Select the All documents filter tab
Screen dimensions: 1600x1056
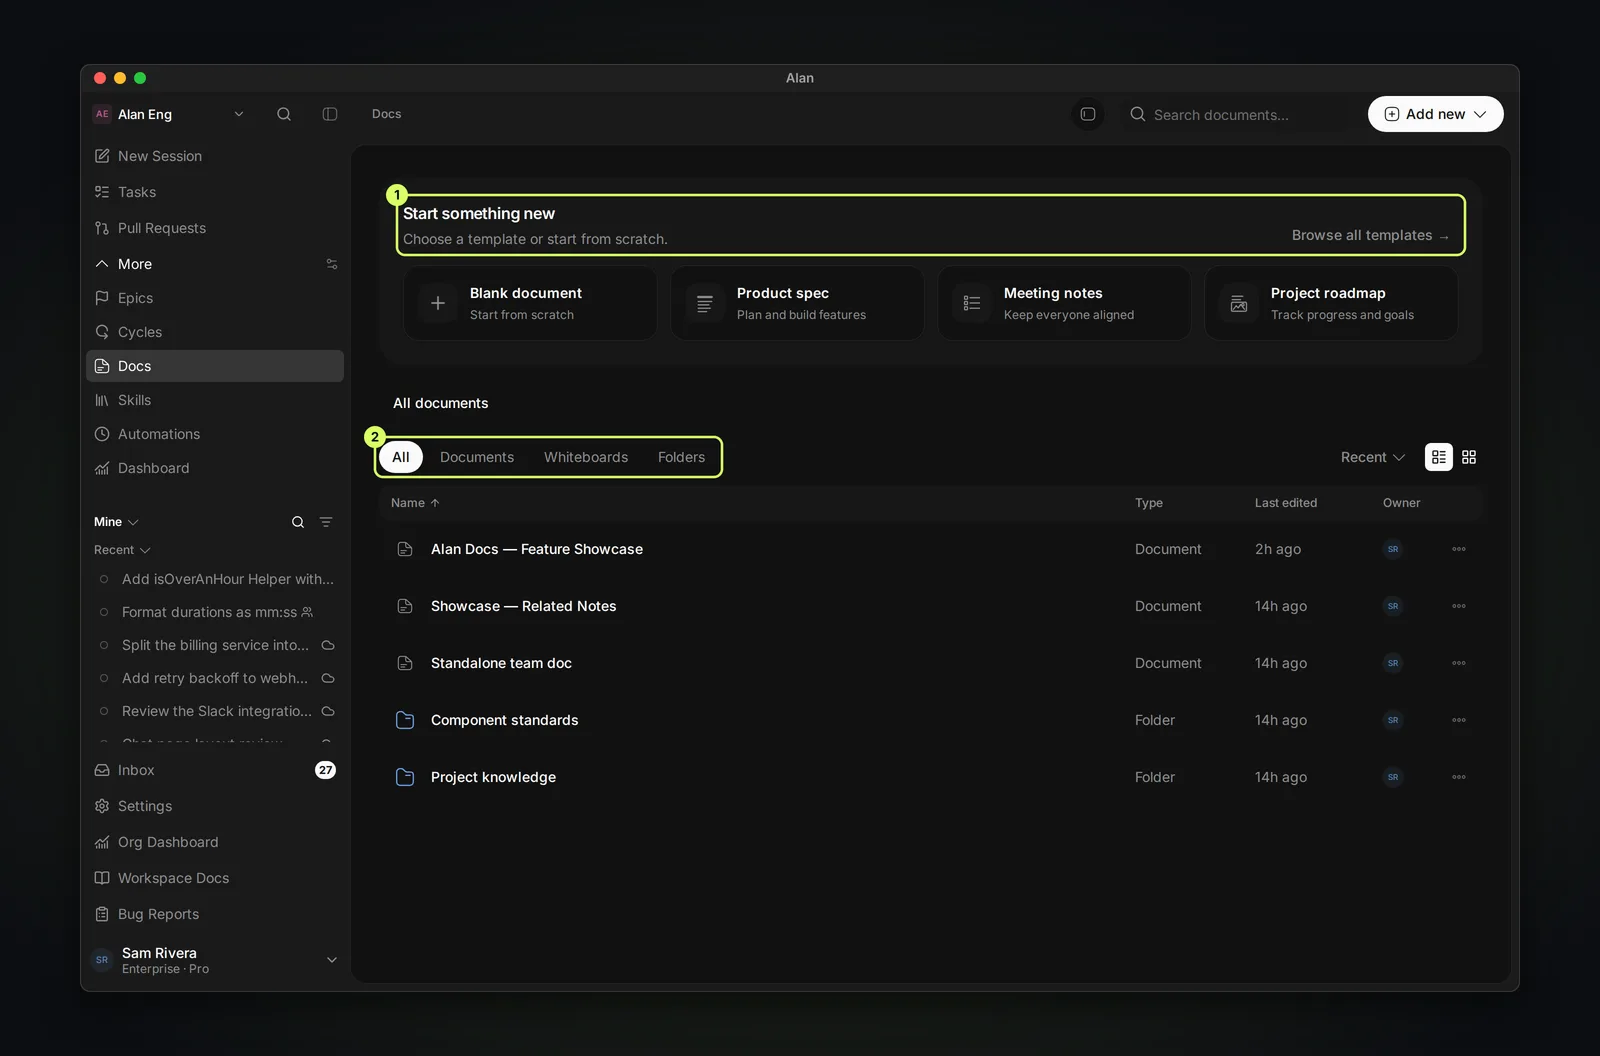point(401,457)
